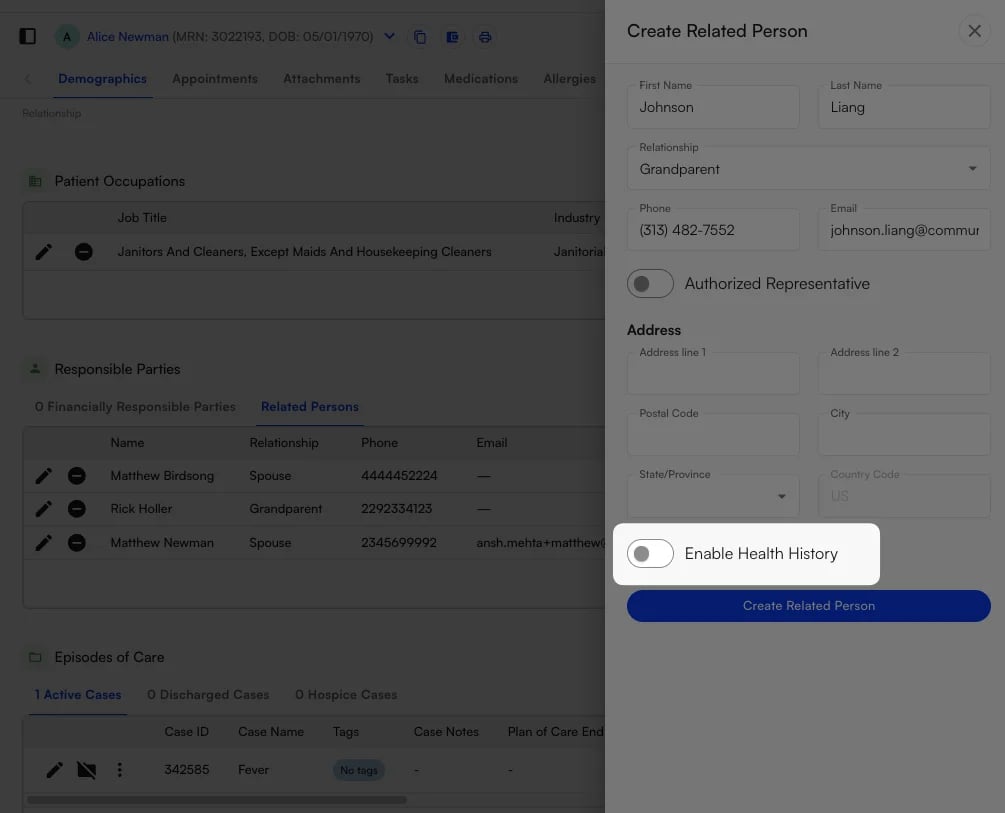Click the Name column header in Related Persons
1005x813 pixels.
click(x=127, y=442)
